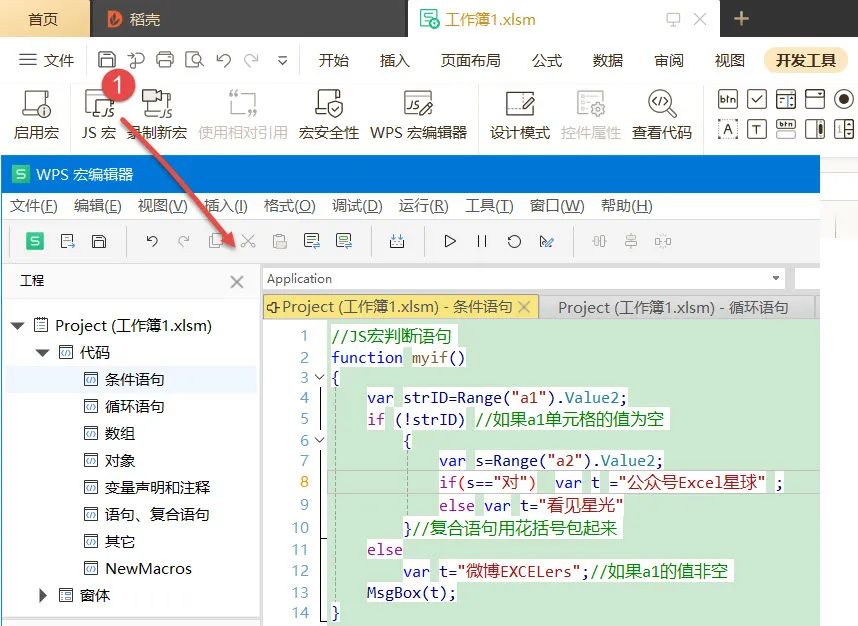The image size is (858, 626).
Task: Click the save icon in quick access toolbar
Action: pyautogui.click(x=107, y=60)
